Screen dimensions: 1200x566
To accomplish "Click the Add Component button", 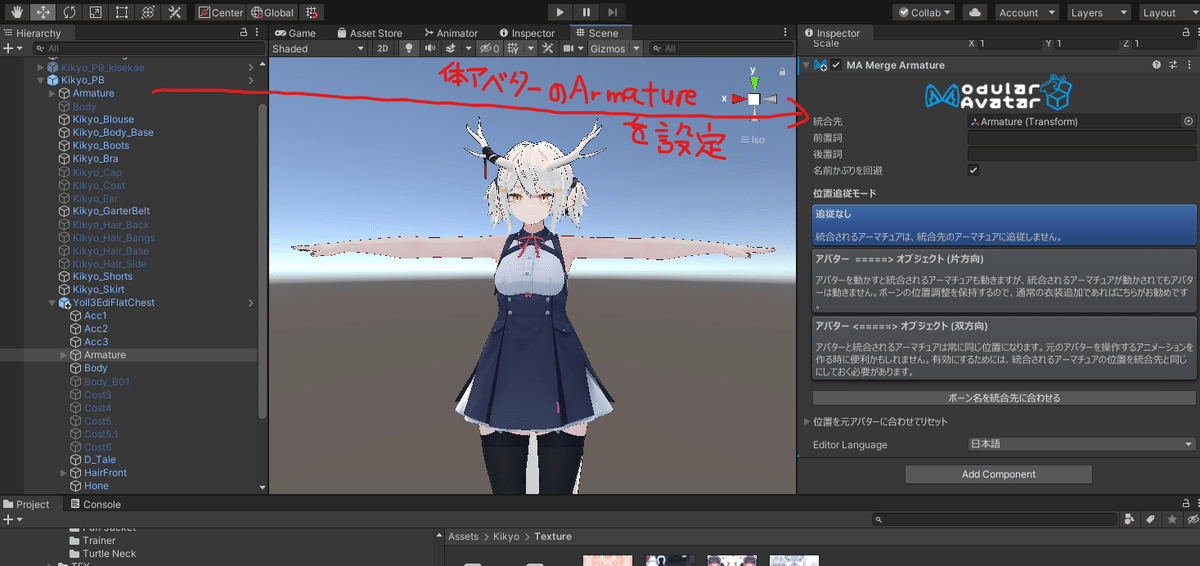I will pos(998,474).
